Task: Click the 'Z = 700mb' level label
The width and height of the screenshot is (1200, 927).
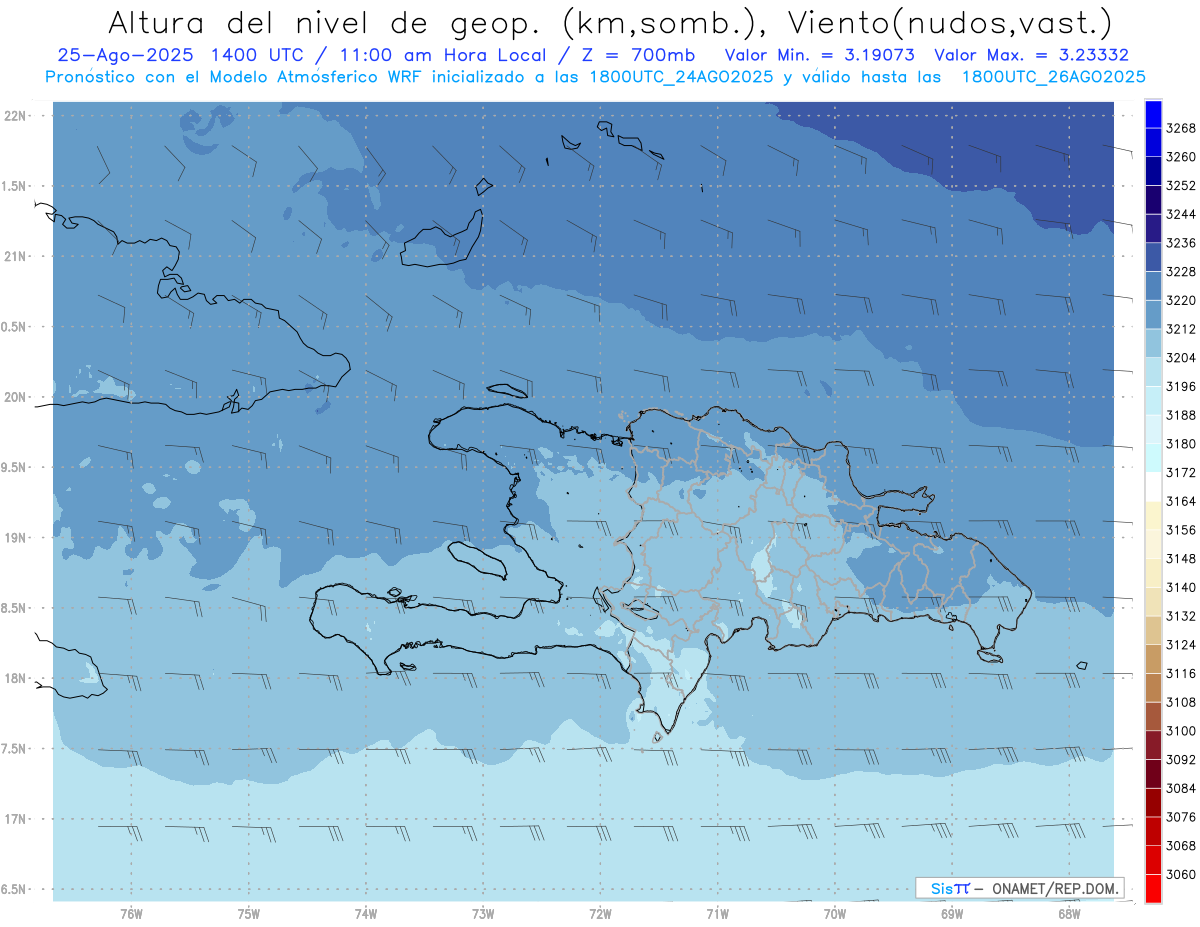Action: click(639, 55)
